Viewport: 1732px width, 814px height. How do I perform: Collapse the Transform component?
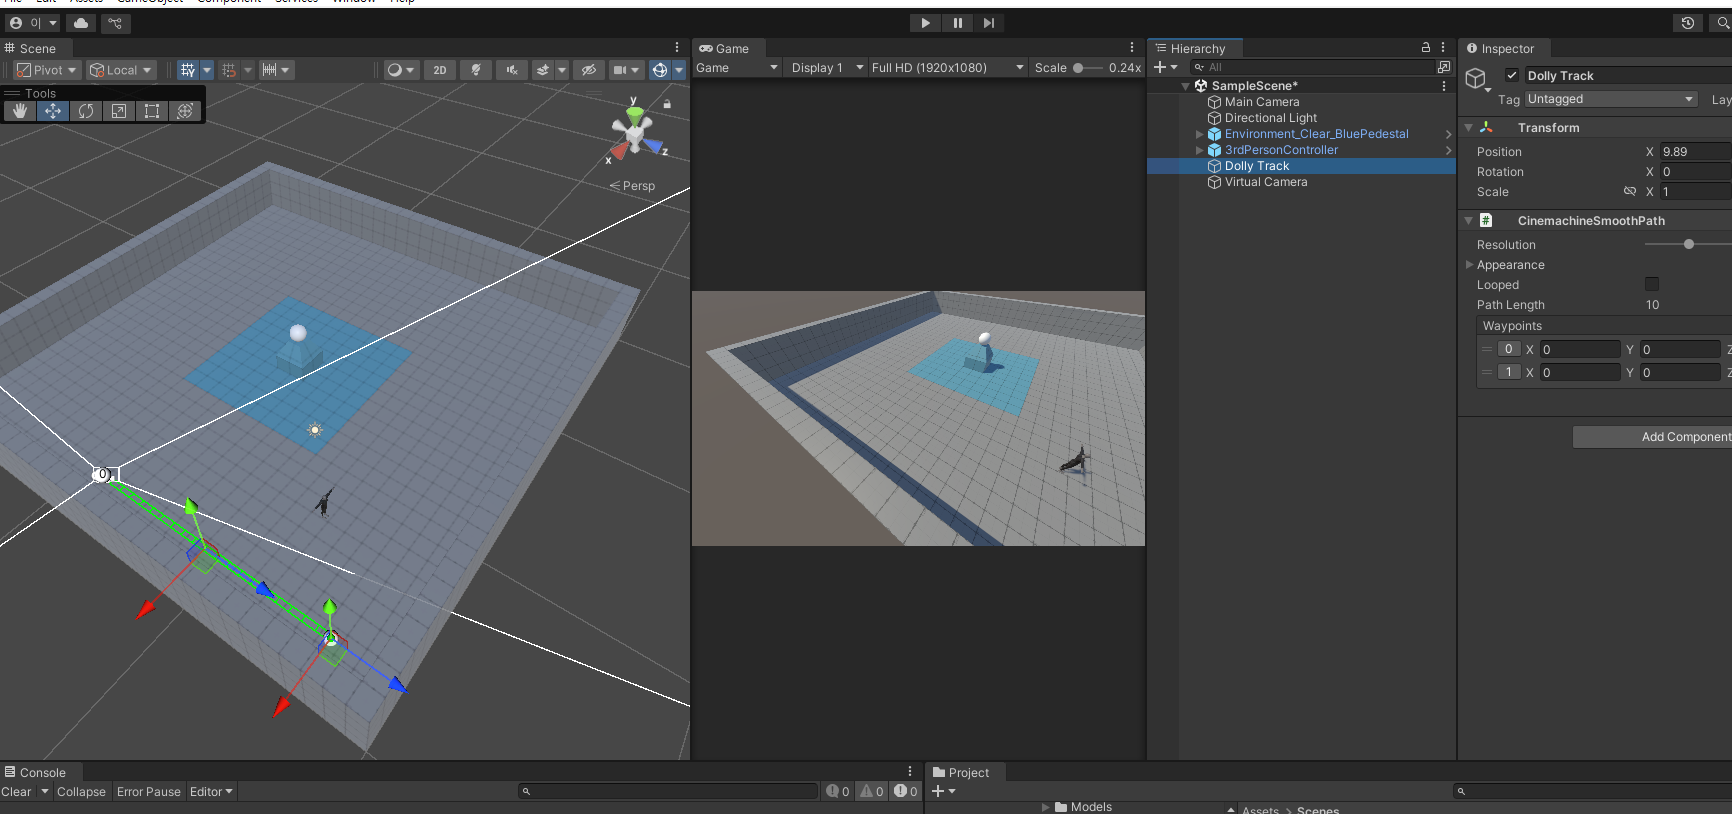[1469, 128]
